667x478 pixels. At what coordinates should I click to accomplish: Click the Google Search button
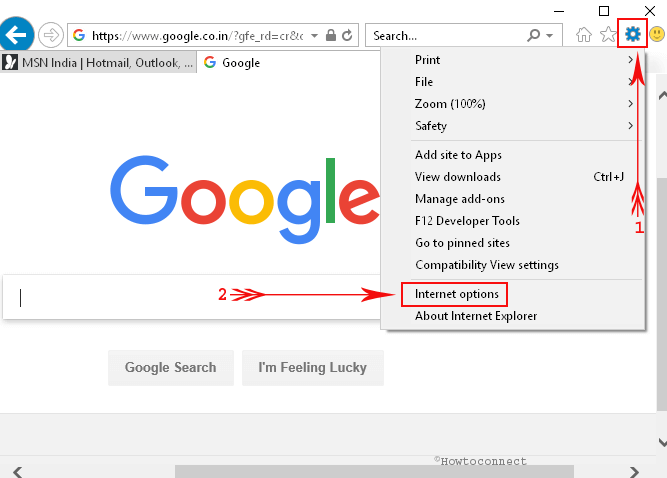(171, 368)
